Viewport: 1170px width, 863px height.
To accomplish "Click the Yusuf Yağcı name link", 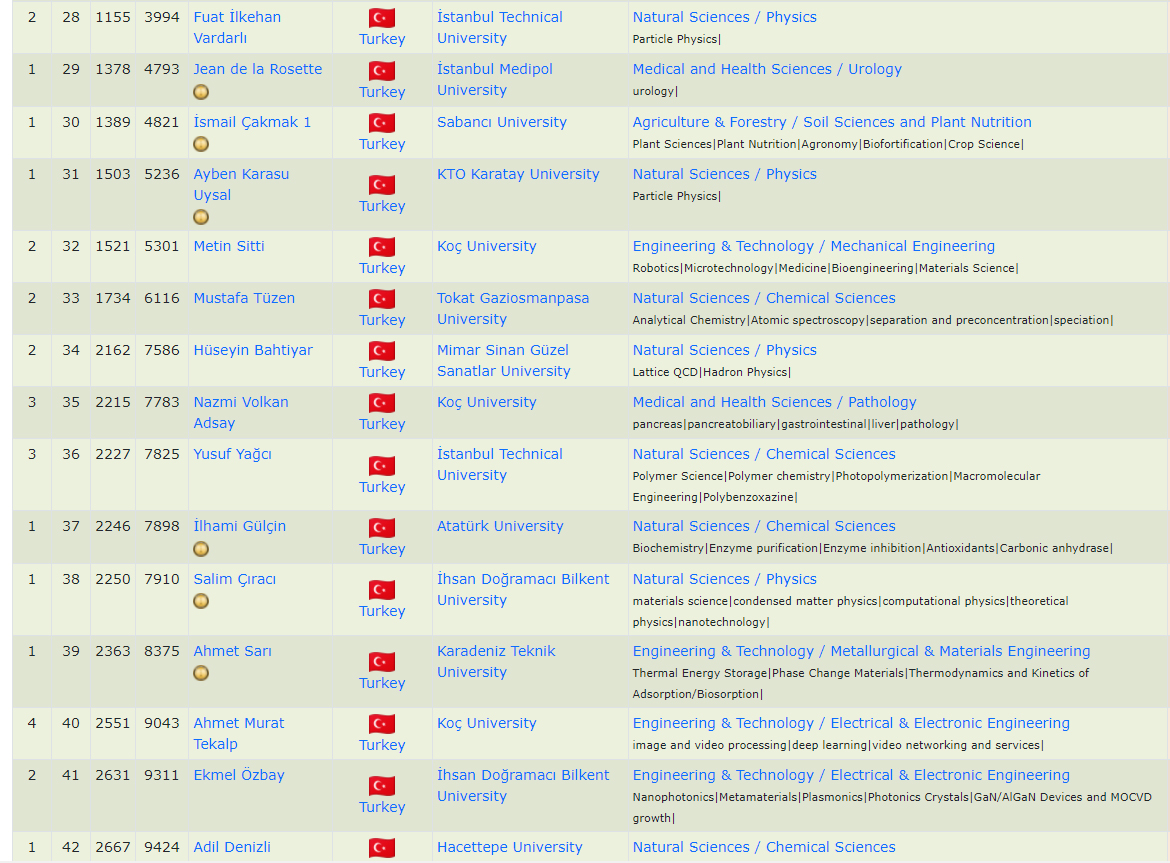I will click(232, 454).
